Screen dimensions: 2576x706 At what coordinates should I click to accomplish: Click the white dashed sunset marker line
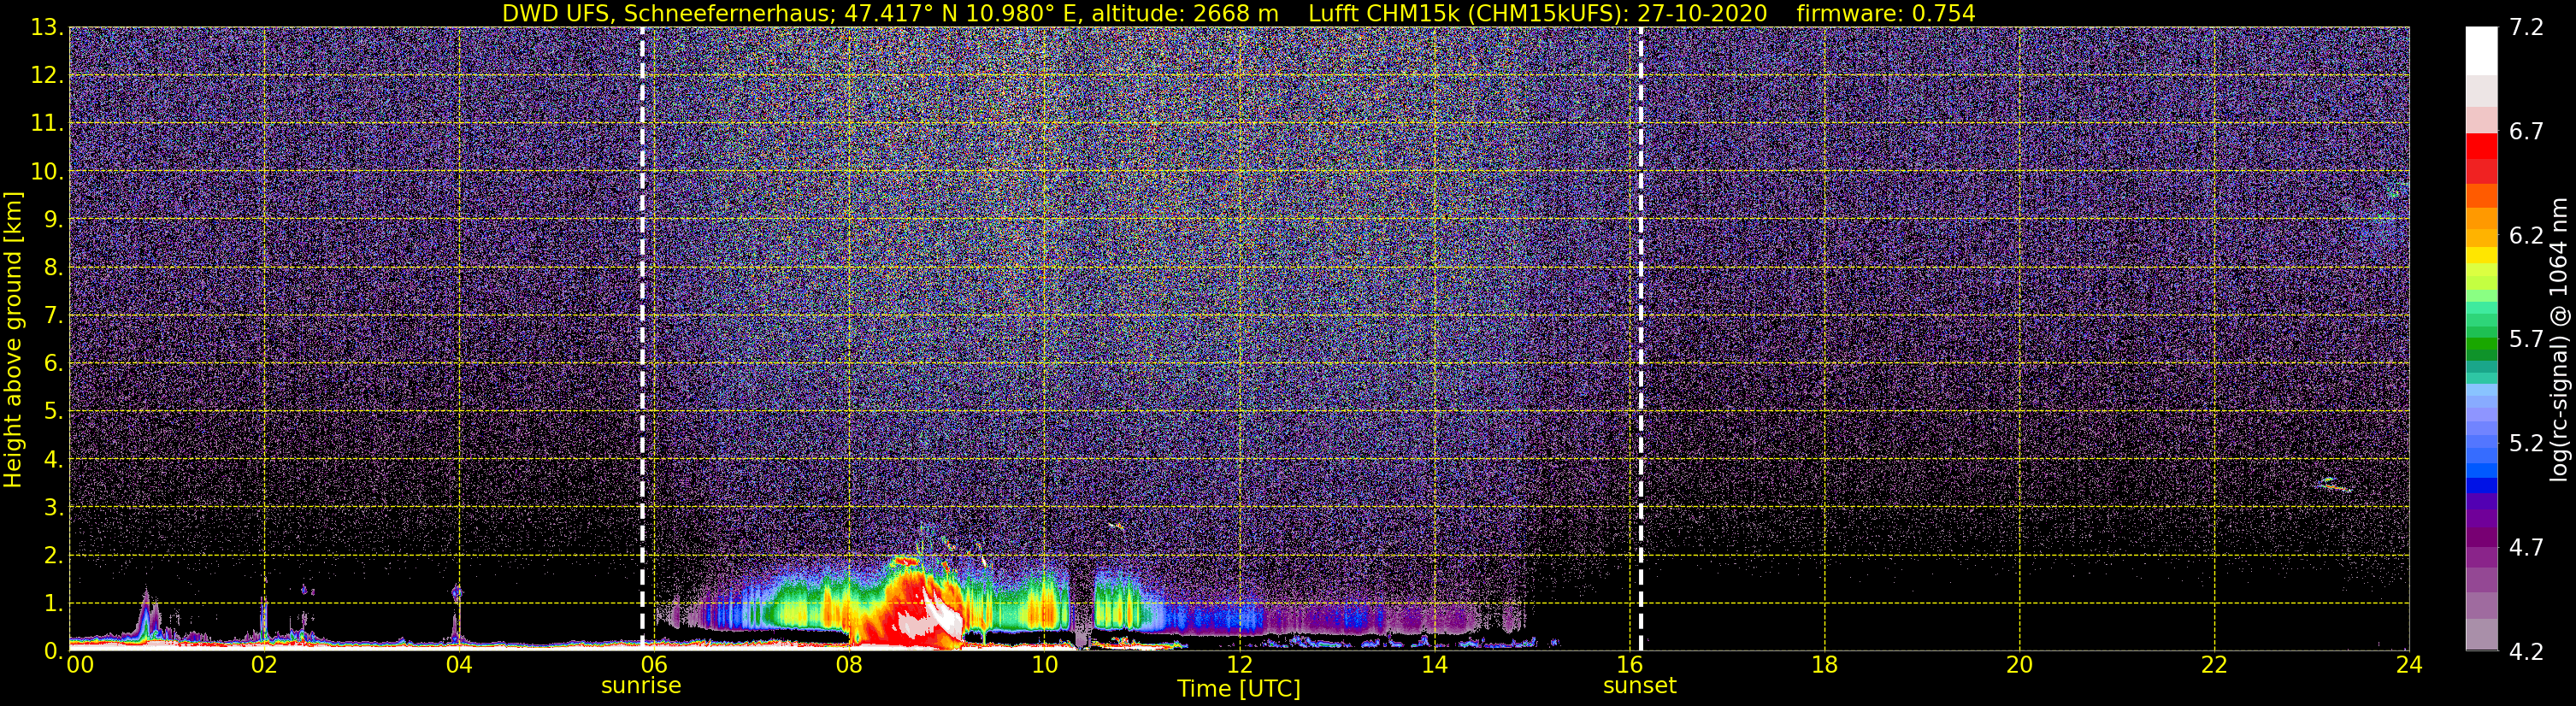1641,338
